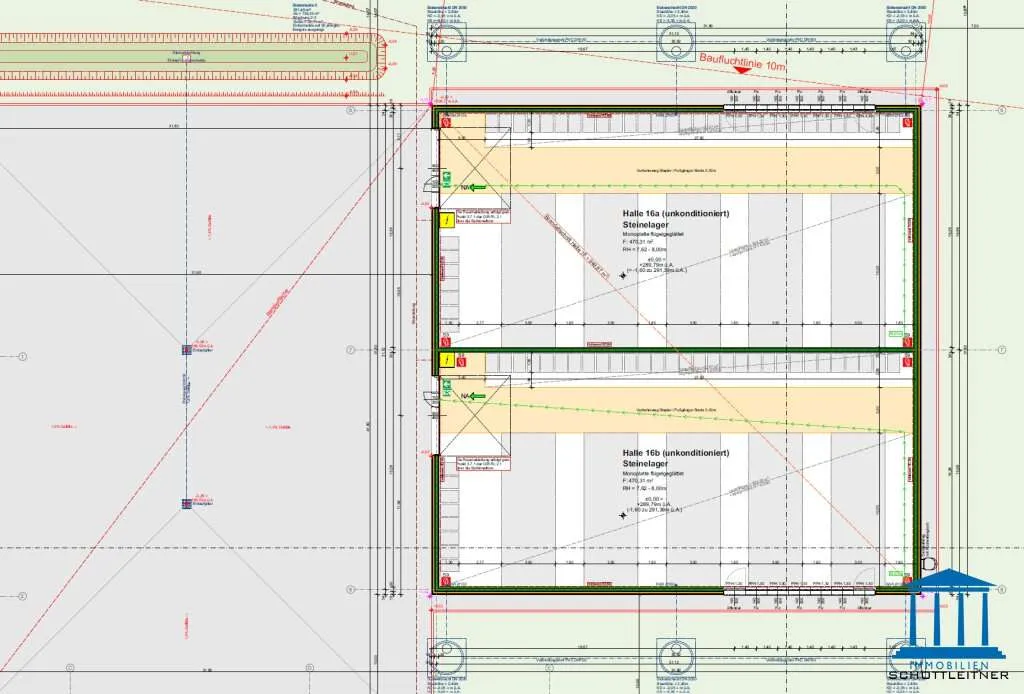
Task: Select fire extinguisher symbol in Halle 16a's lower-right corner
Action: point(907,341)
